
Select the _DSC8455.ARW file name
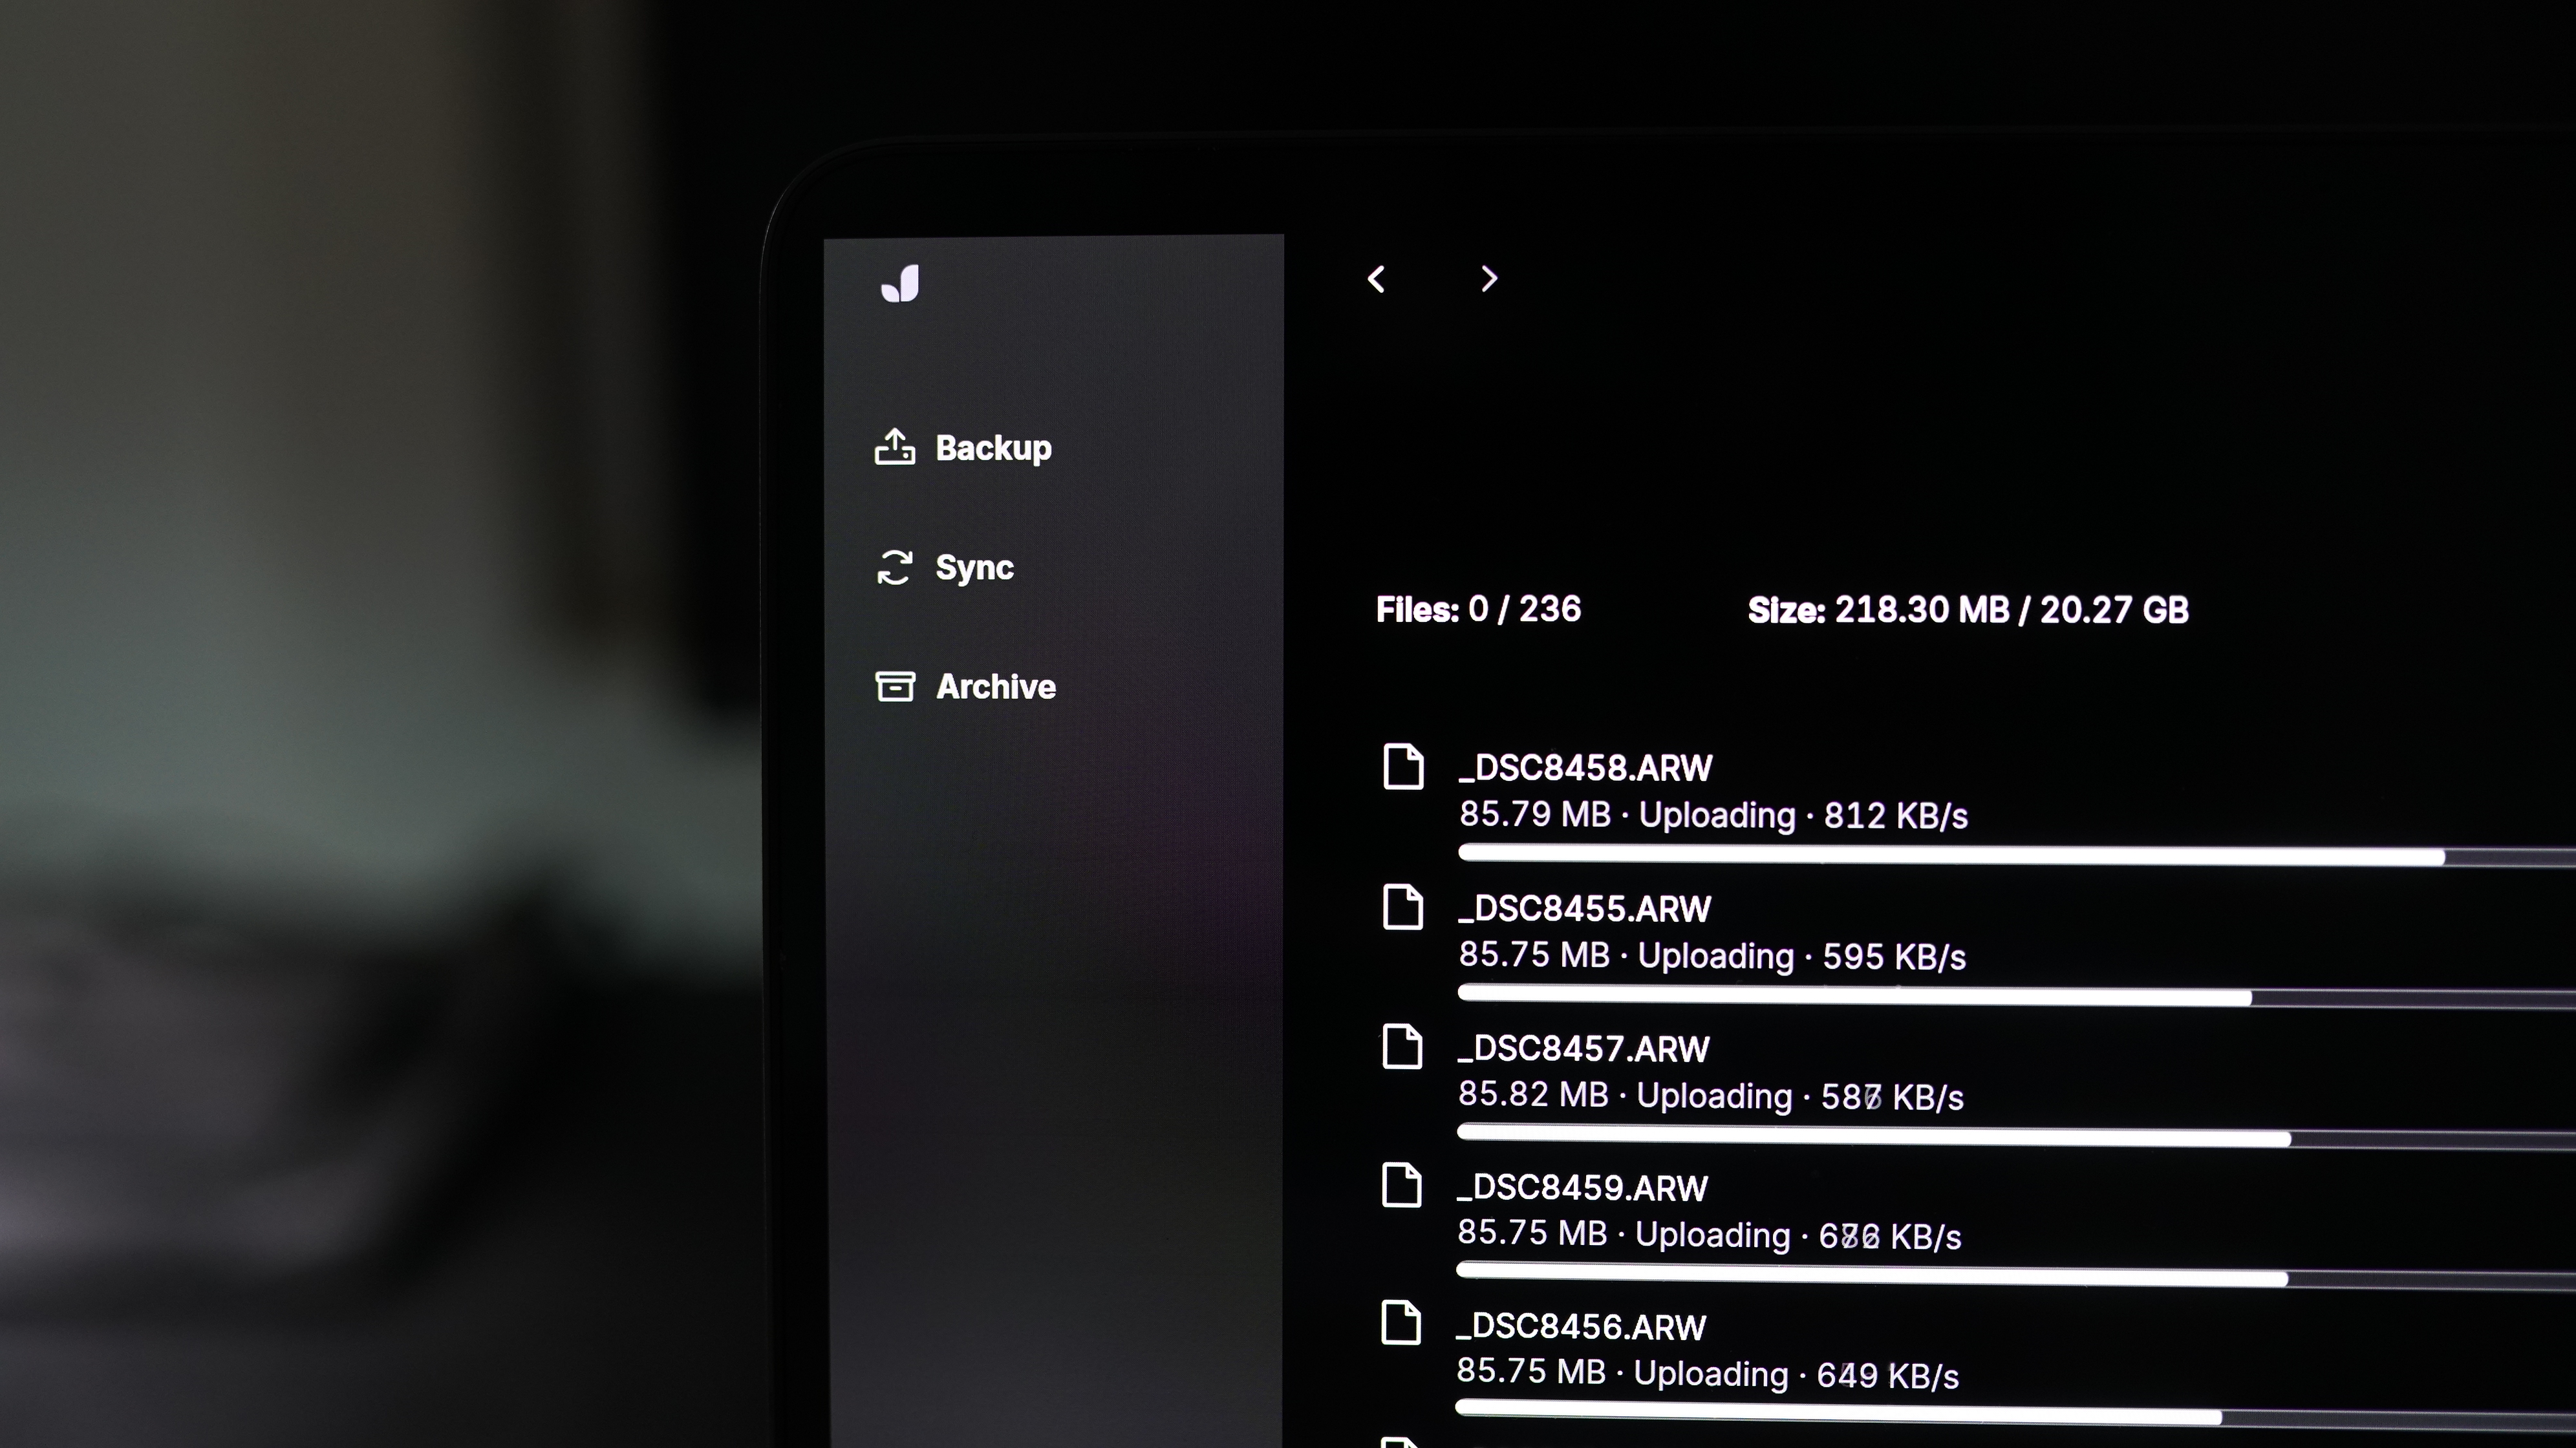pos(1584,909)
